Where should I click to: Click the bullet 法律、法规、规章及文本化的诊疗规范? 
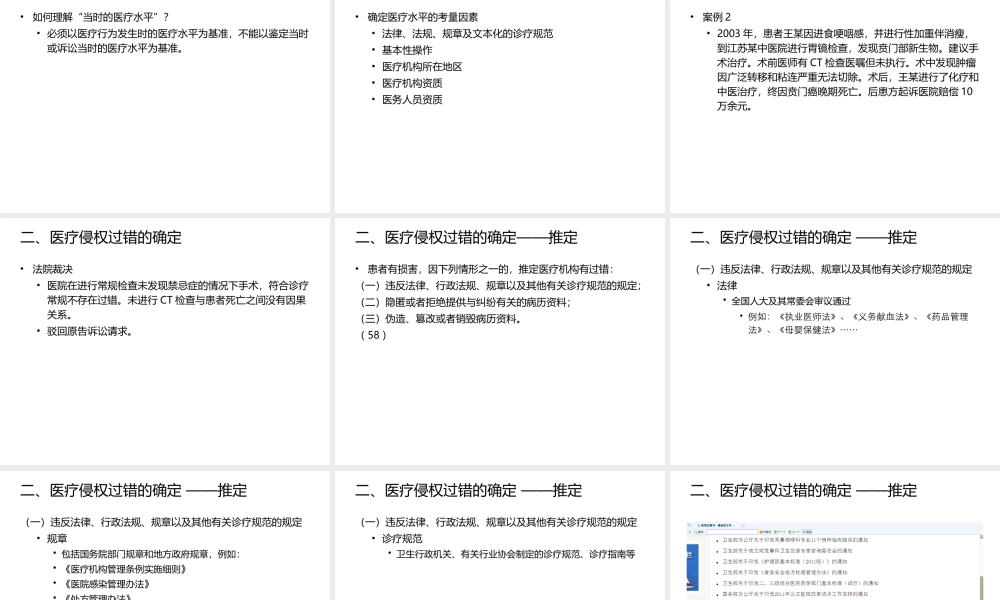pyautogui.click(x=467, y=33)
